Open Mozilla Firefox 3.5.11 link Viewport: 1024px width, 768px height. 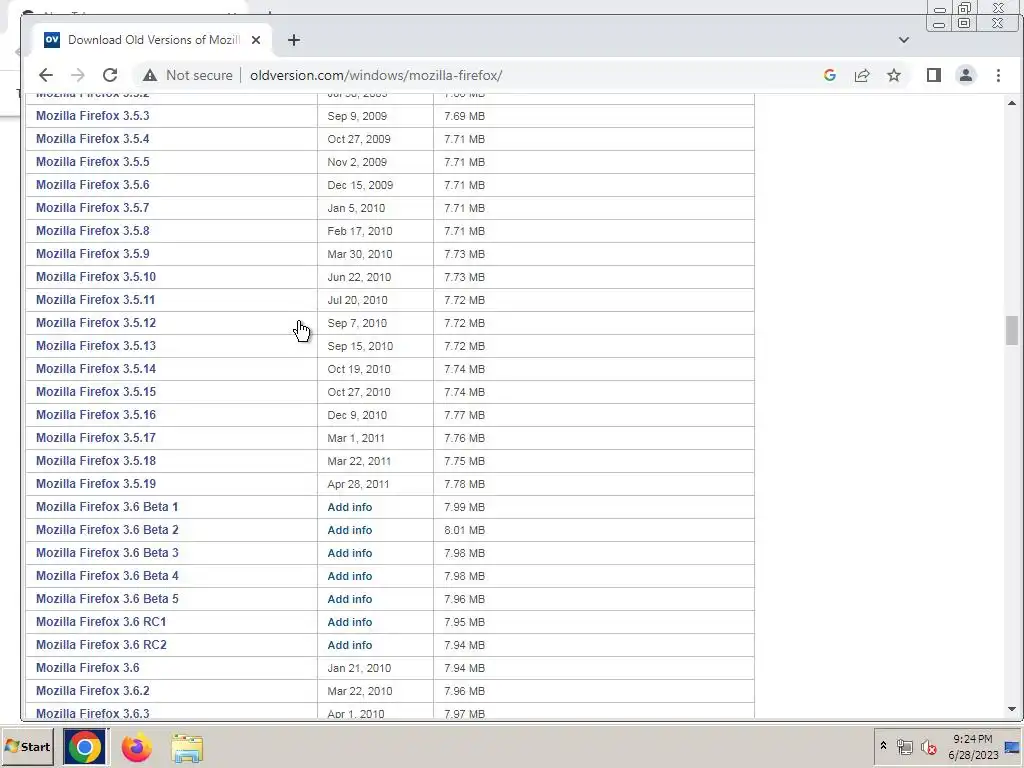(x=95, y=300)
